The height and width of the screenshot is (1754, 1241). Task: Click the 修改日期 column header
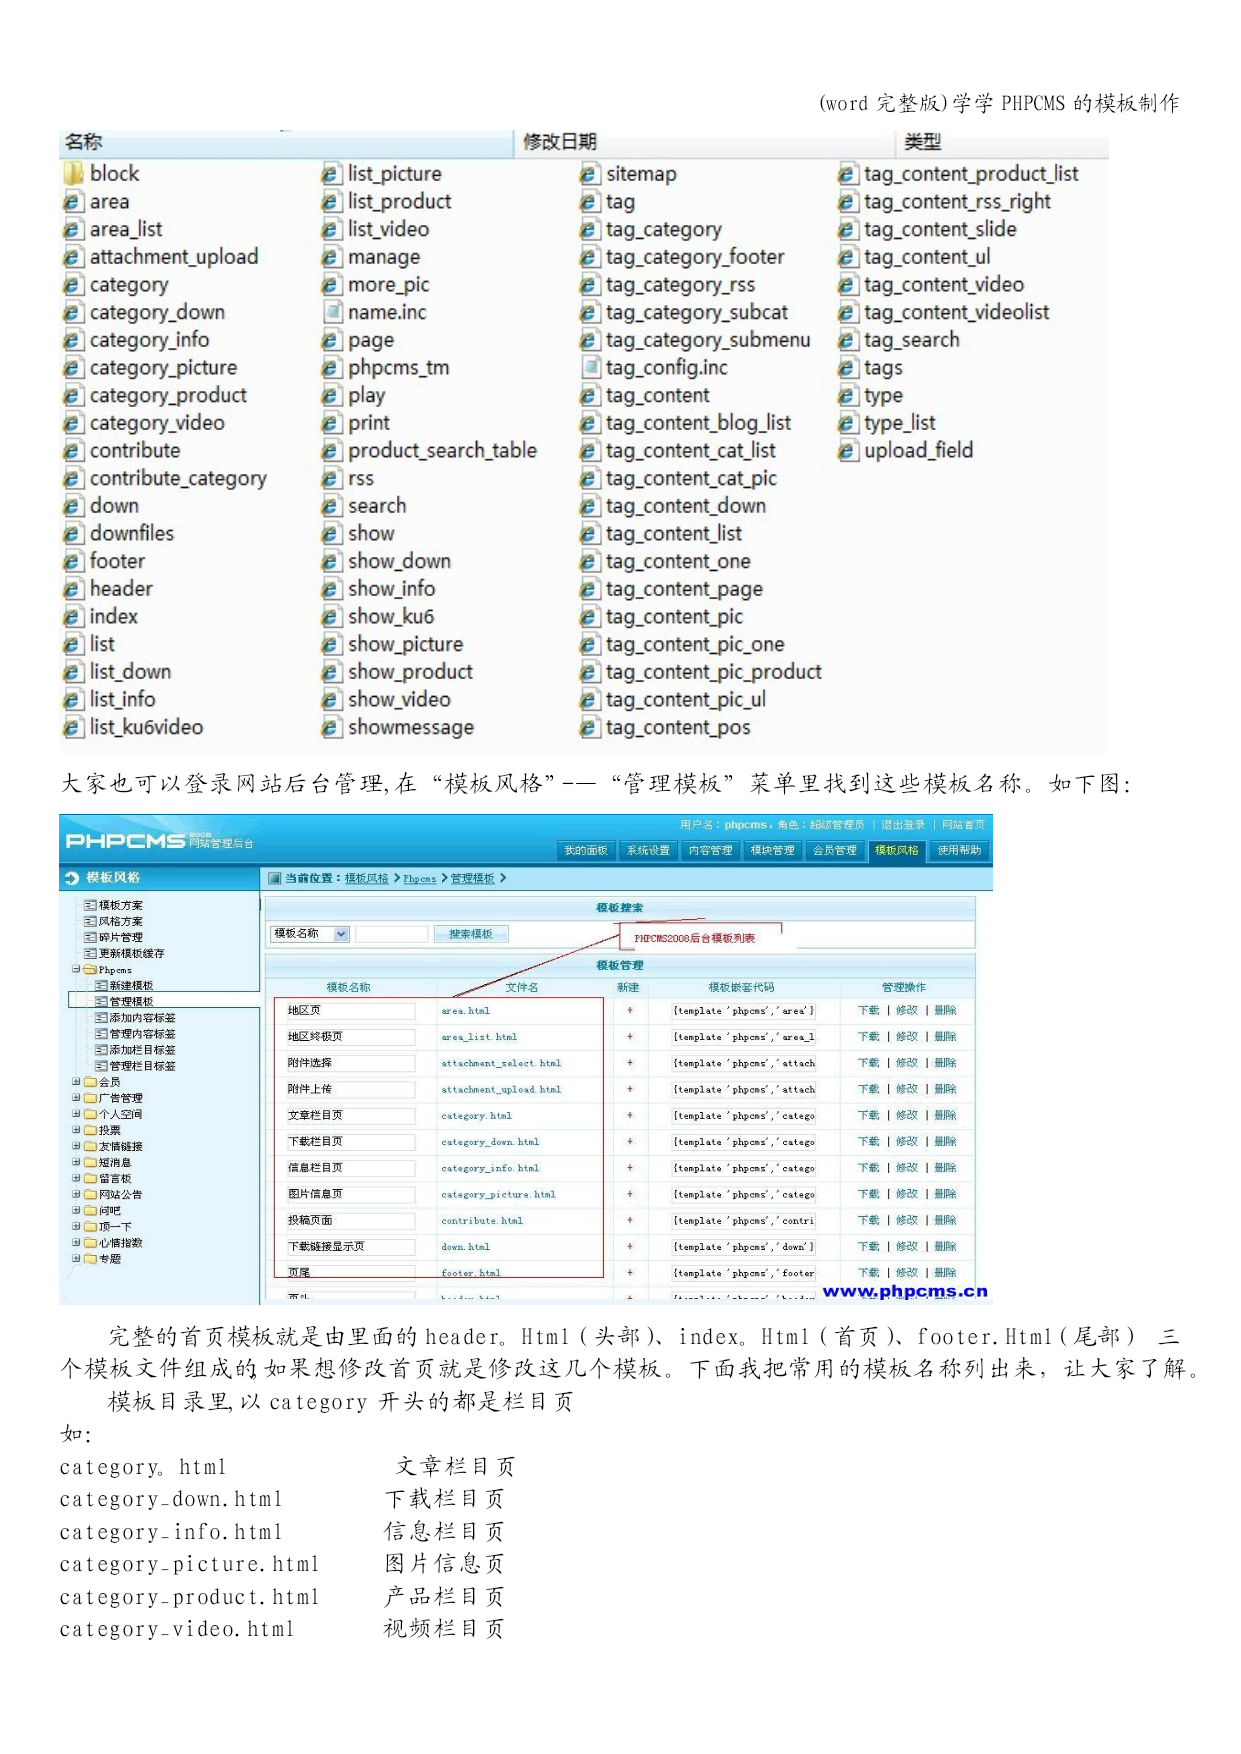704,142
